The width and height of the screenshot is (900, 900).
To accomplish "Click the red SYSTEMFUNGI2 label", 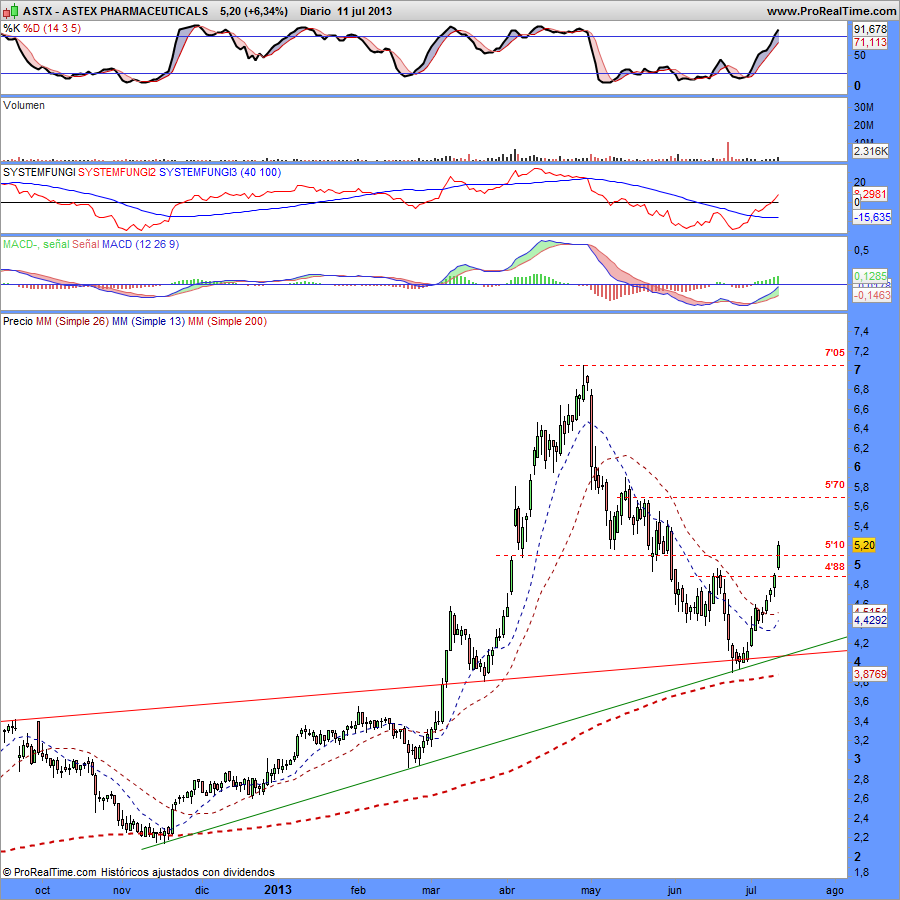I will [117, 172].
